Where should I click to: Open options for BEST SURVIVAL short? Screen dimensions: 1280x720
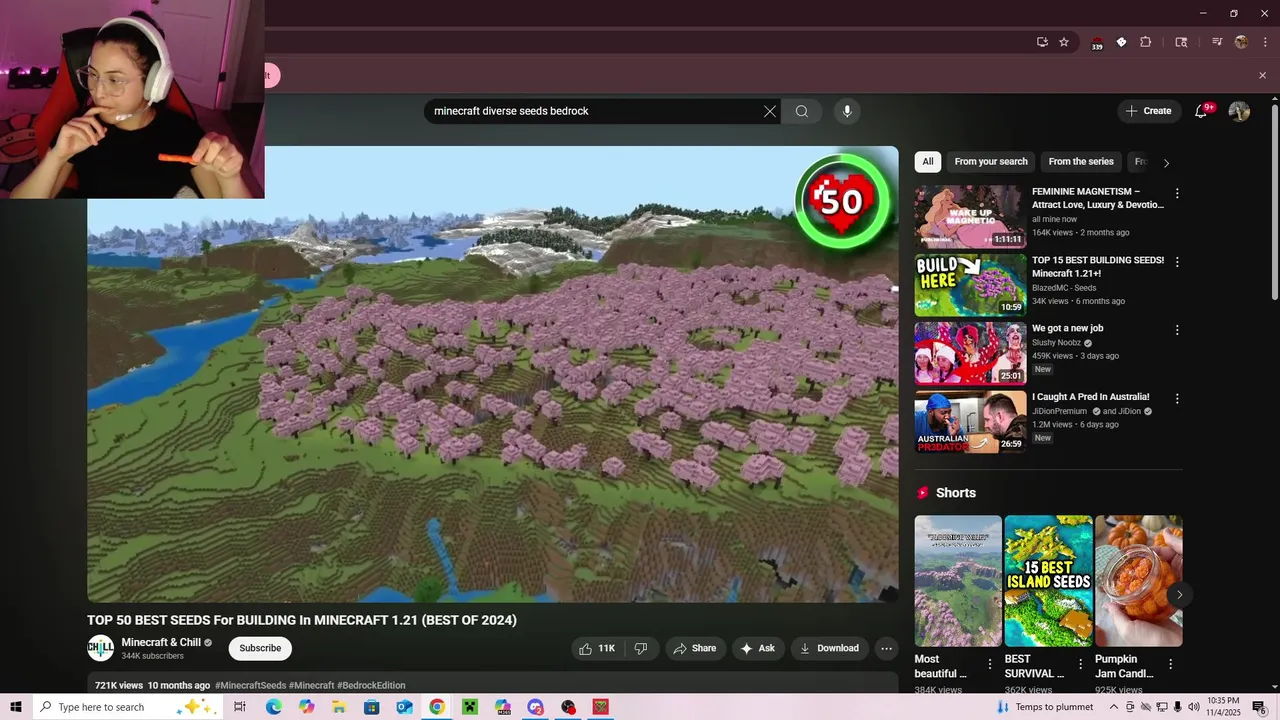coord(1080,664)
